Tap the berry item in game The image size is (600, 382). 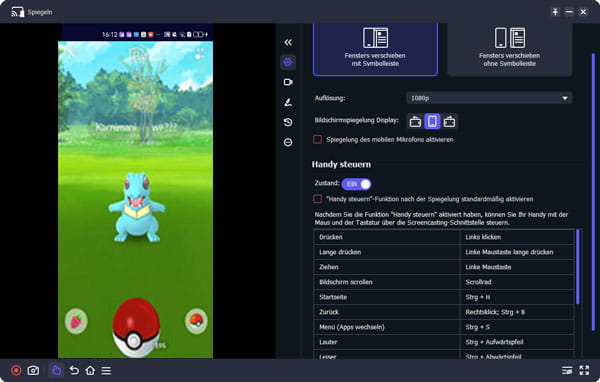point(76,321)
